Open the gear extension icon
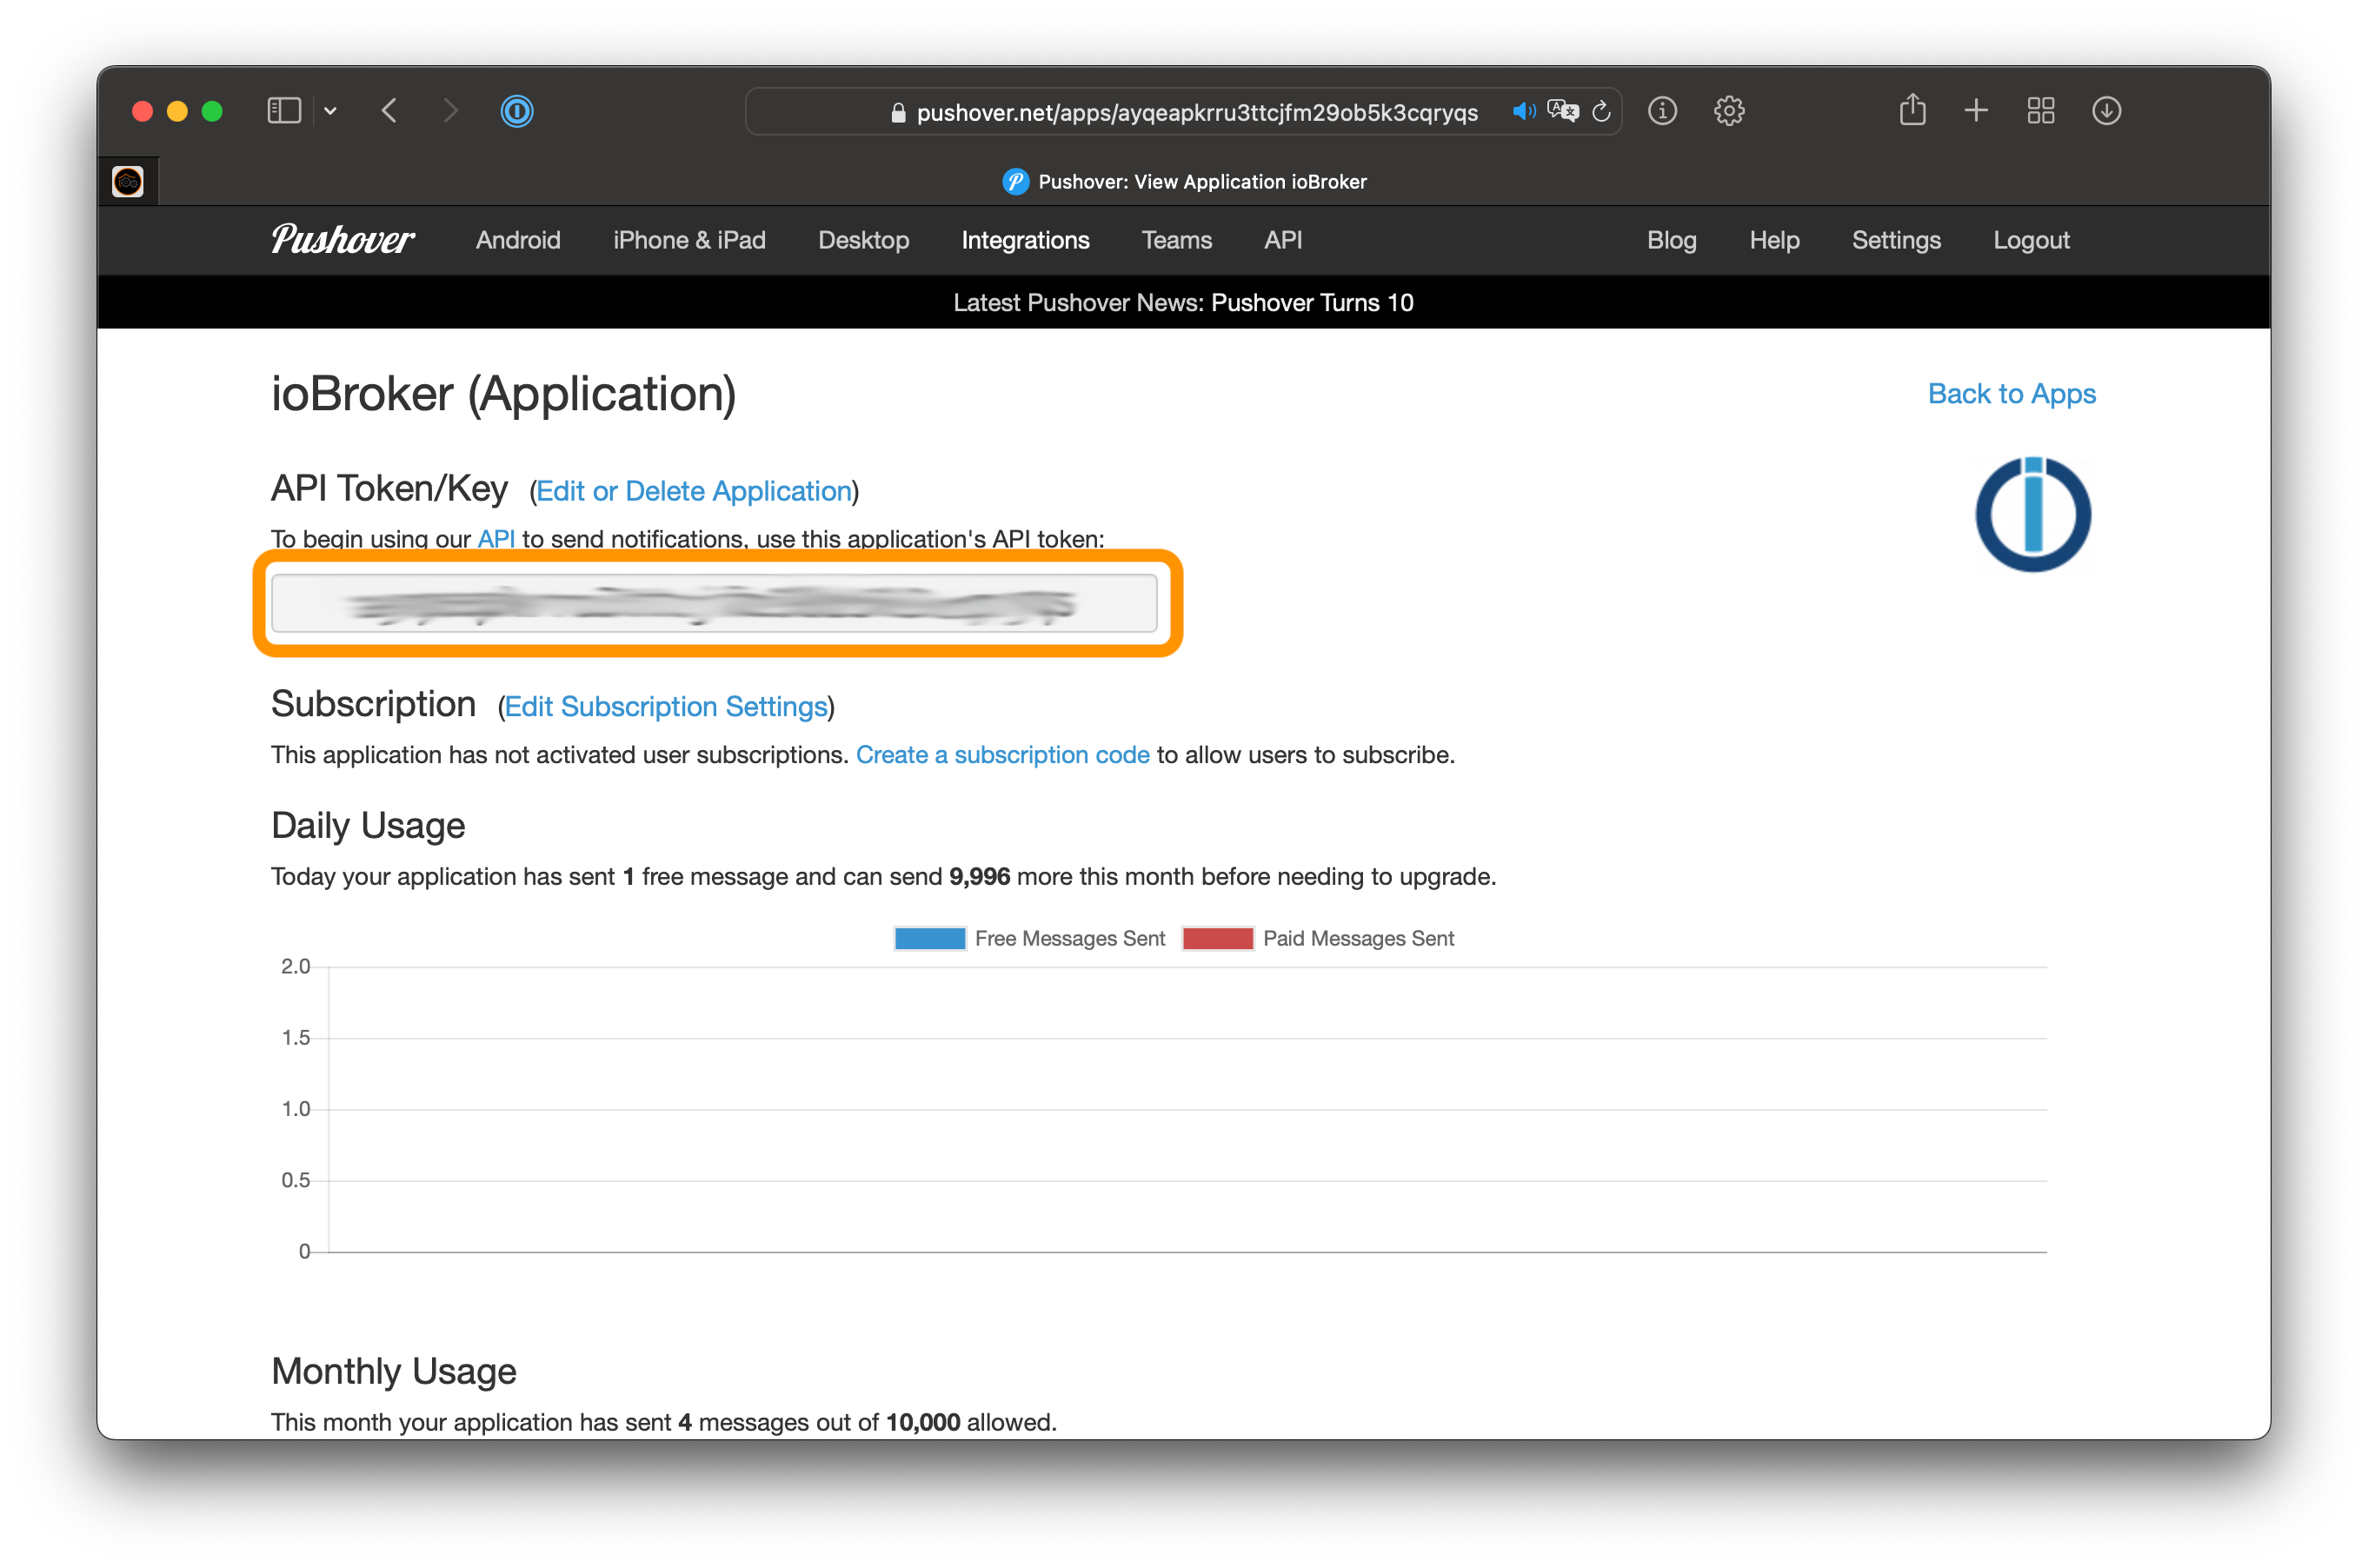The height and width of the screenshot is (1568, 2368). (1729, 111)
